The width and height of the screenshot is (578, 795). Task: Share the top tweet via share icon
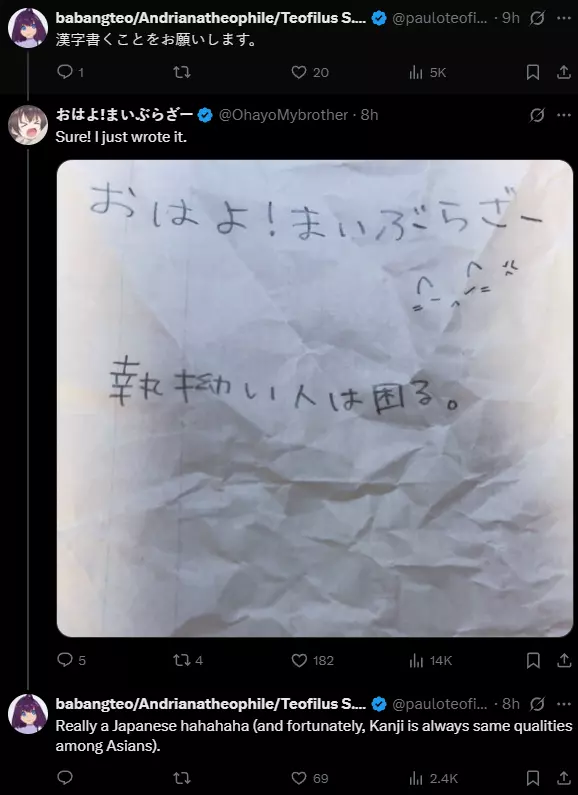coord(564,73)
